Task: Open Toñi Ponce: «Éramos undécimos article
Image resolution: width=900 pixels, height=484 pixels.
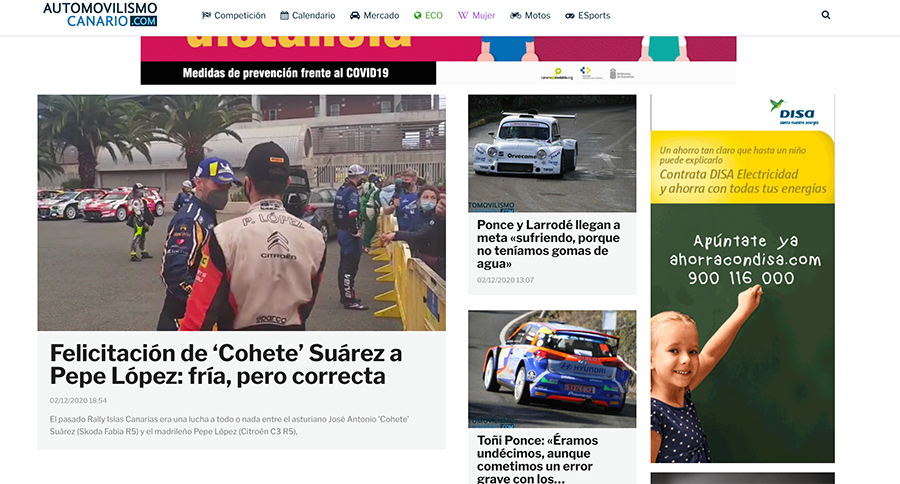Action: click(x=537, y=459)
